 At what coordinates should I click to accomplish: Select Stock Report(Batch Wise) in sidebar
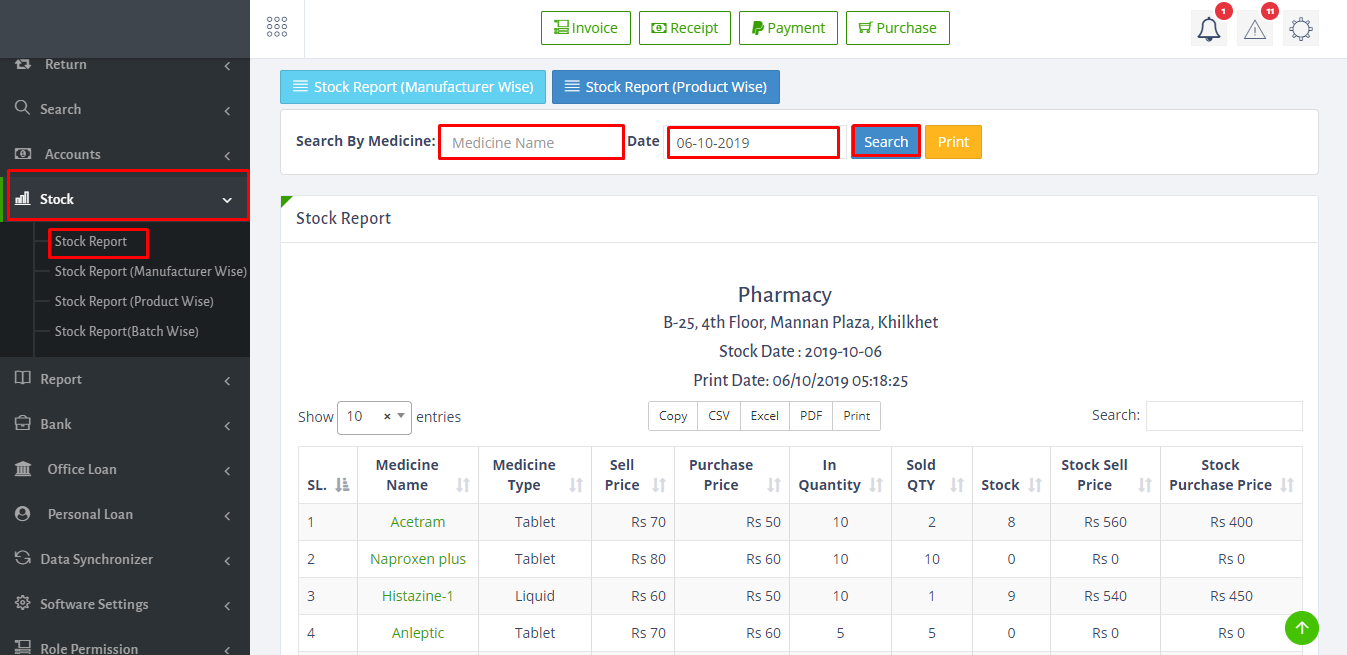point(126,331)
